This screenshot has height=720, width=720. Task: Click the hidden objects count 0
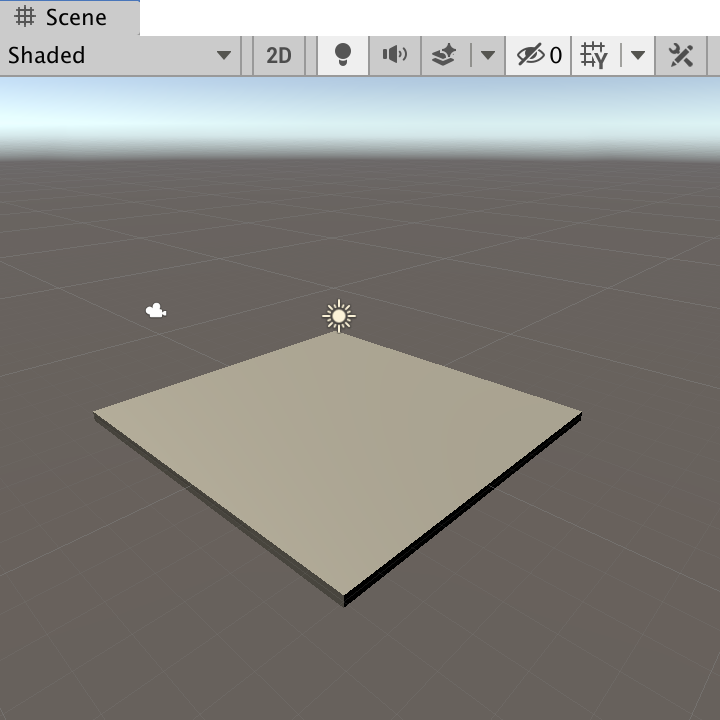pos(556,55)
